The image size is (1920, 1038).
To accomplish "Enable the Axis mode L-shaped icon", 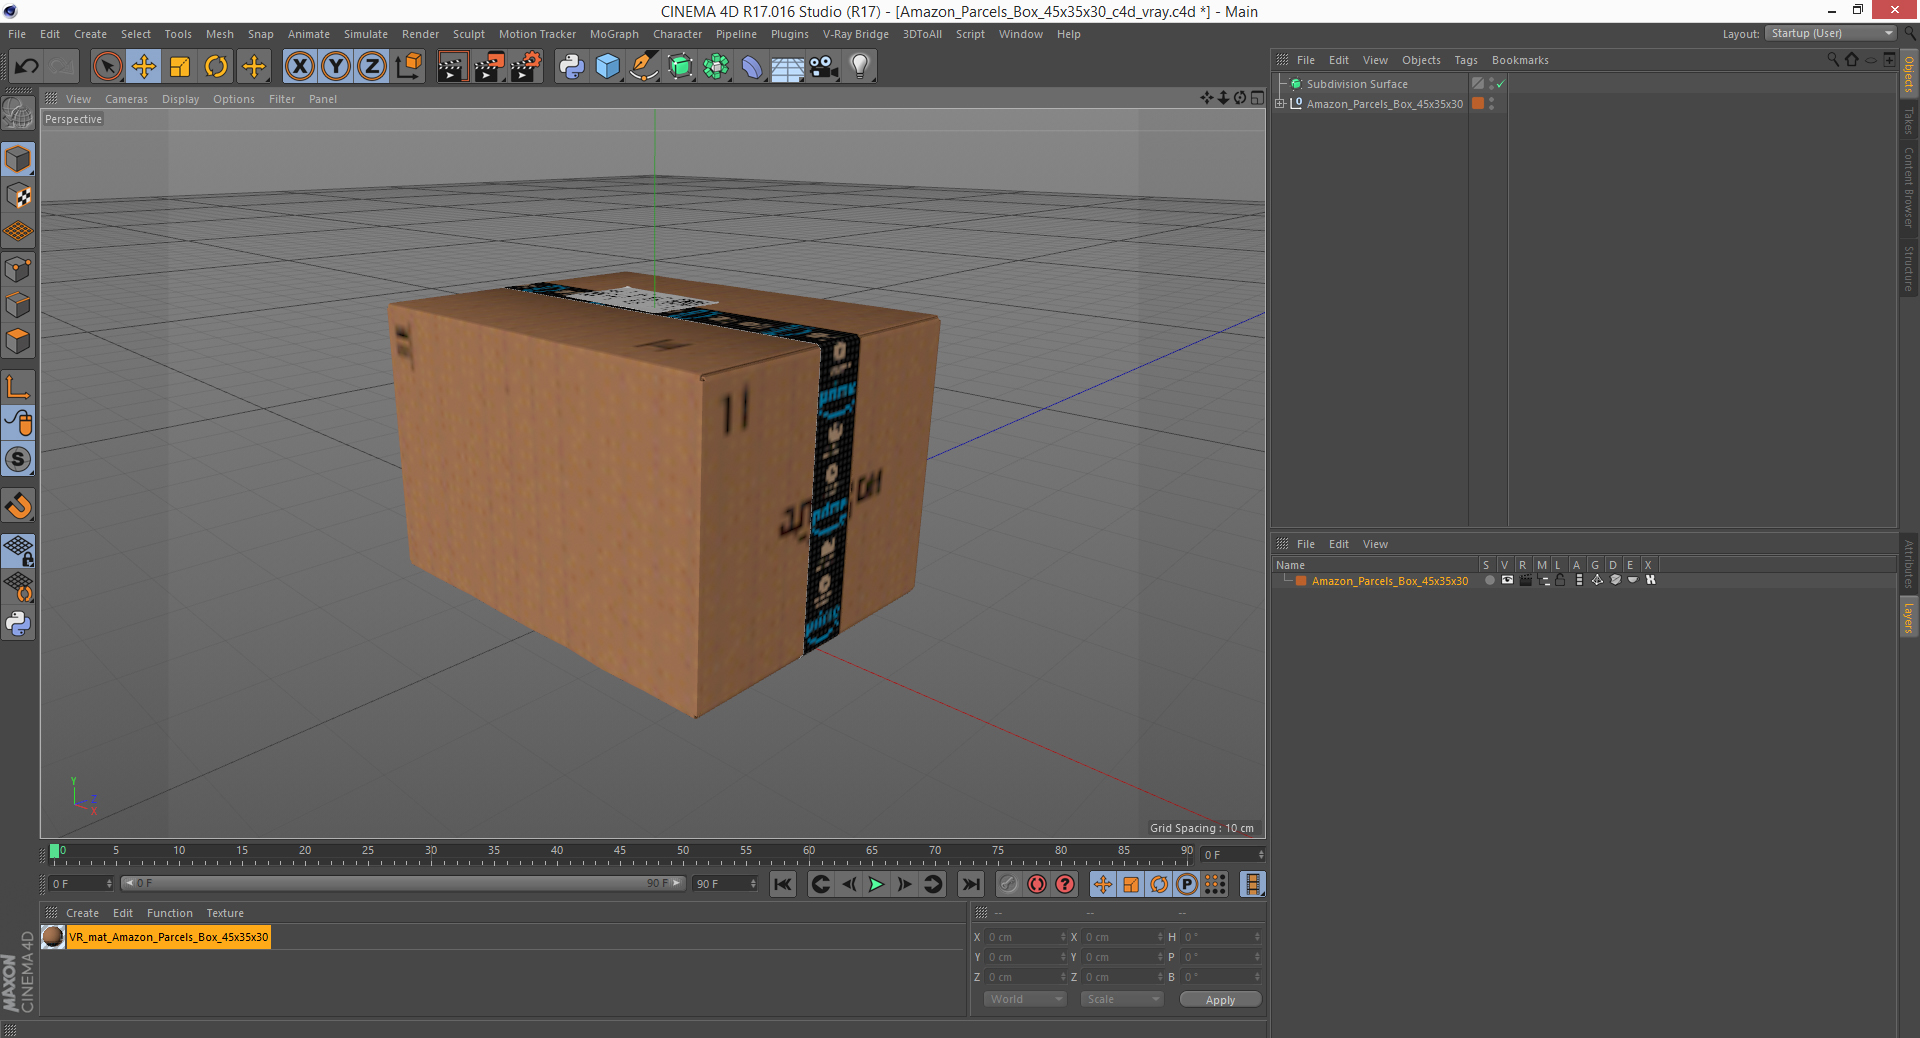I will pyautogui.click(x=18, y=387).
